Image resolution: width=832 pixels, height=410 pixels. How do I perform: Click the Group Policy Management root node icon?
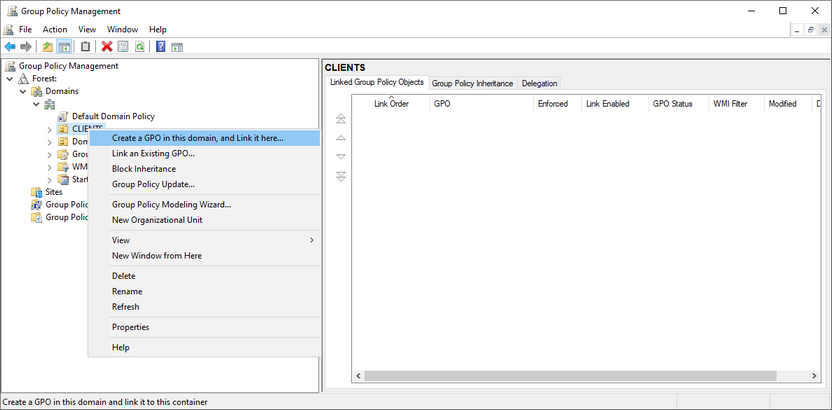(x=11, y=66)
